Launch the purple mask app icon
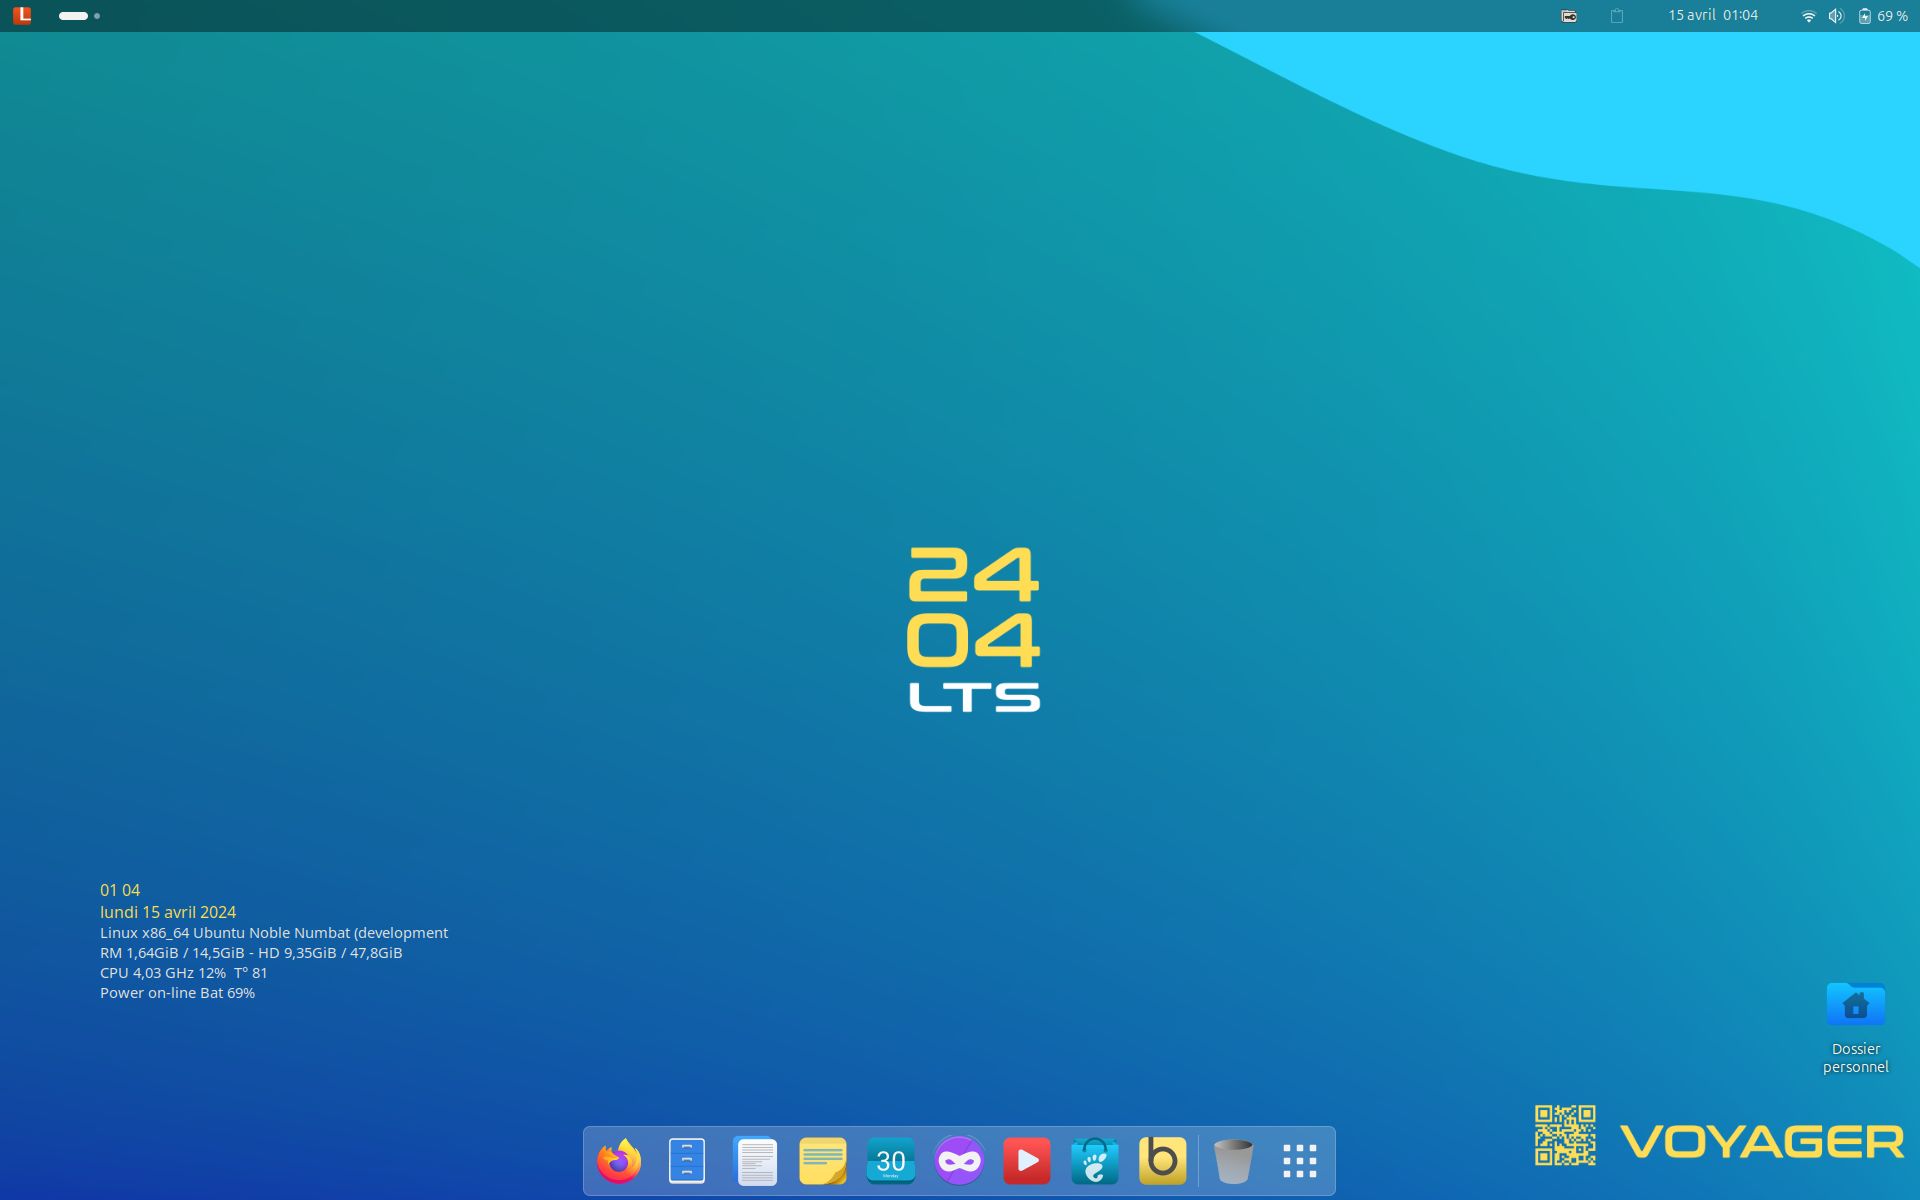 pos(959,1161)
